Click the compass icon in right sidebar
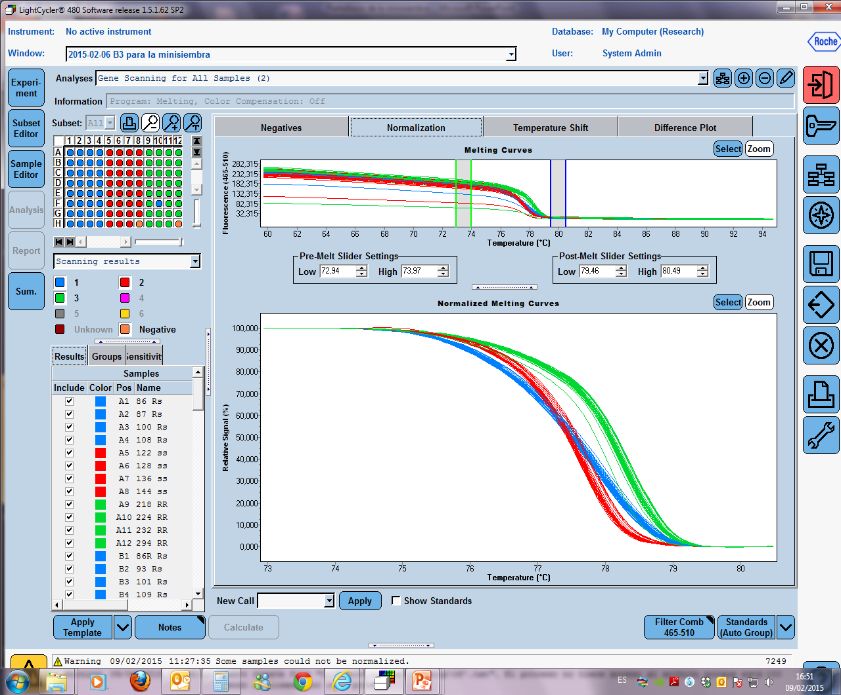 [x=821, y=216]
